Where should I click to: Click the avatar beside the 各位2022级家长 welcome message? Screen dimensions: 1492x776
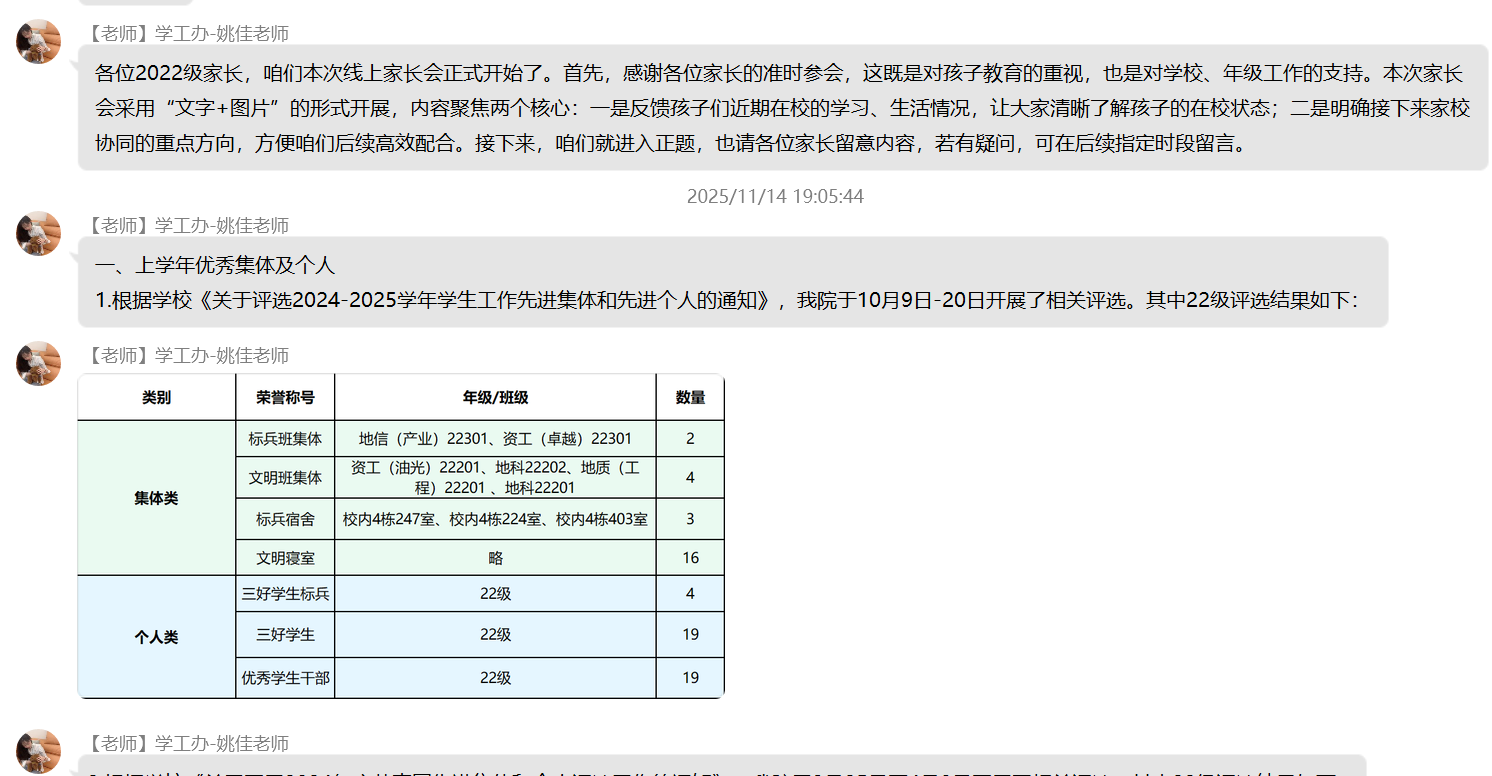point(38,42)
